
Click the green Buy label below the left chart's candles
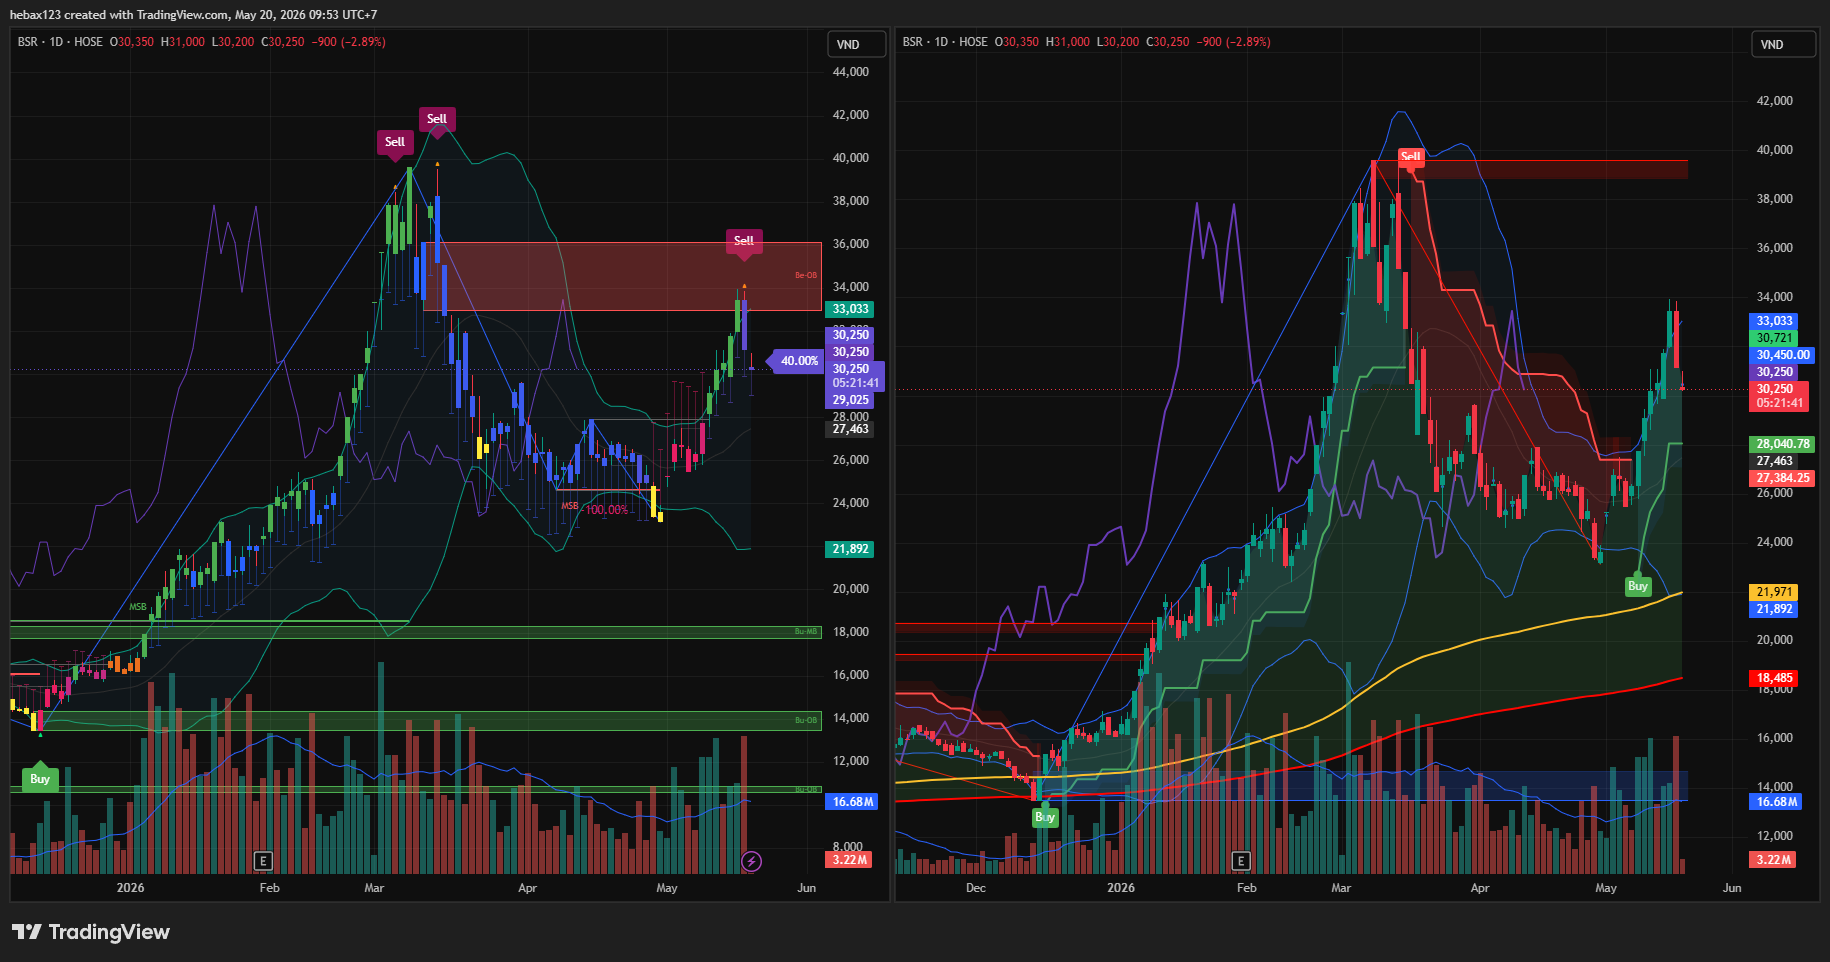[x=40, y=779]
